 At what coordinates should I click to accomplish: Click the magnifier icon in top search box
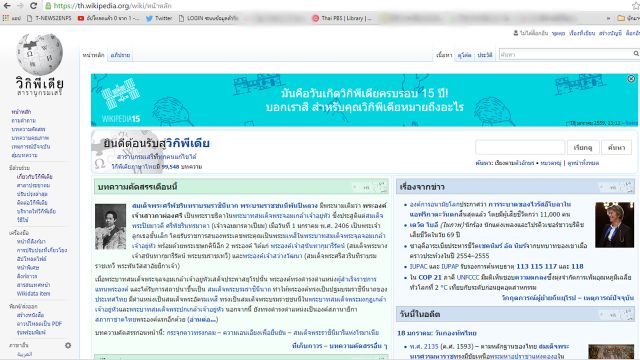636,53
